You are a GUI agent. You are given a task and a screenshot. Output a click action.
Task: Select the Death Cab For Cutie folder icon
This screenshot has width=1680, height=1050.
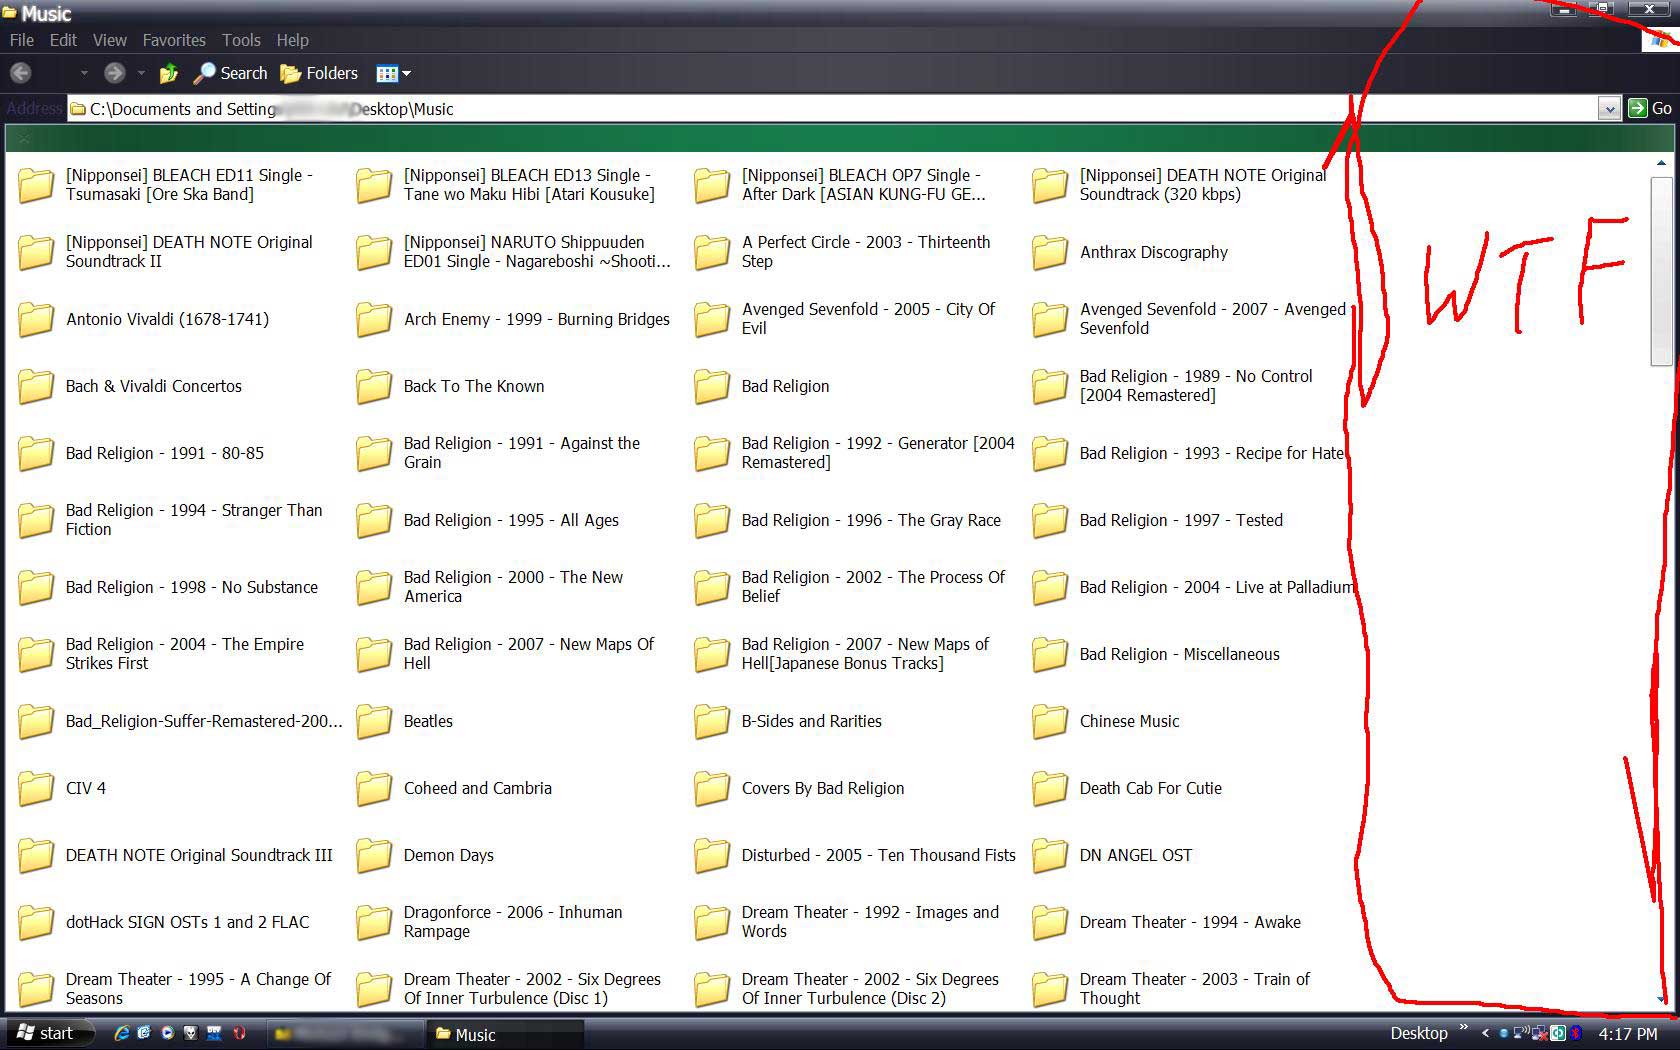pos(1050,788)
